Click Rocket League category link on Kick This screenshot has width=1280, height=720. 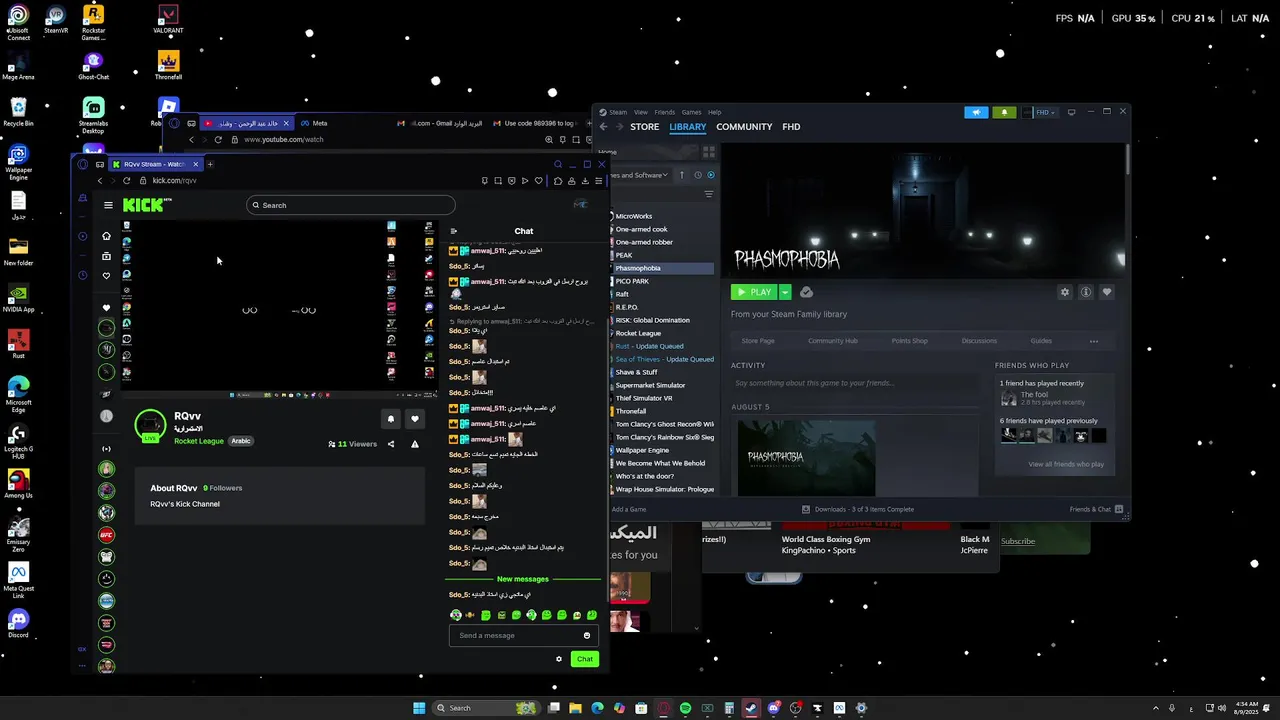pyautogui.click(x=199, y=441)
